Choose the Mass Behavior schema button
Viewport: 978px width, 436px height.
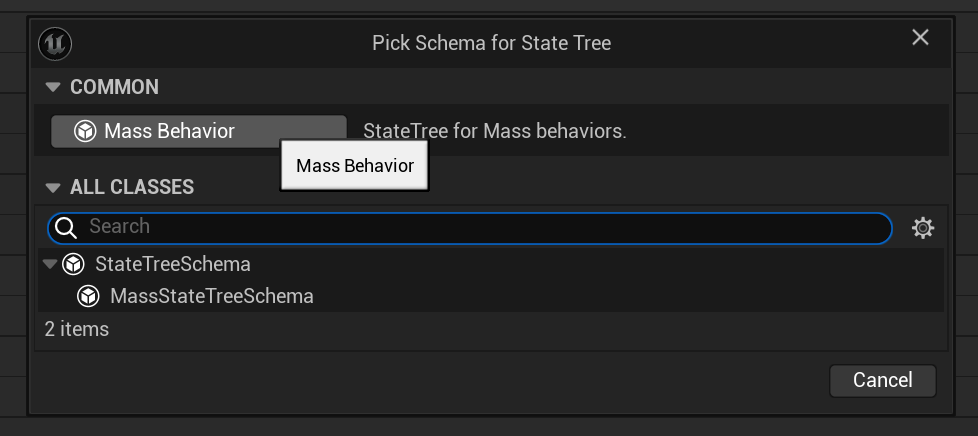pyautogui.click(x=198, y=131)
